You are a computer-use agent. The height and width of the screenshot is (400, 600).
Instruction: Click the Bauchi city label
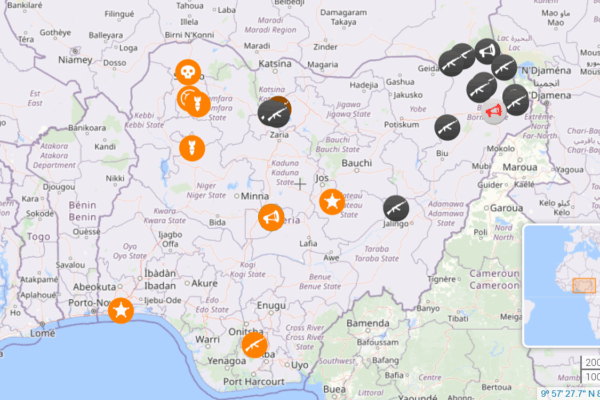point(357,163)
